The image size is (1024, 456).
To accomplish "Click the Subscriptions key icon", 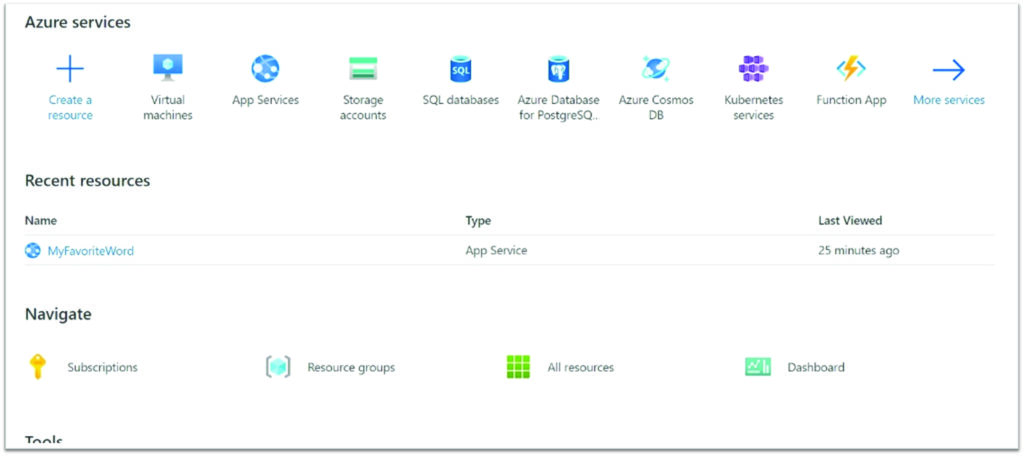I will [x=37, y=366].
